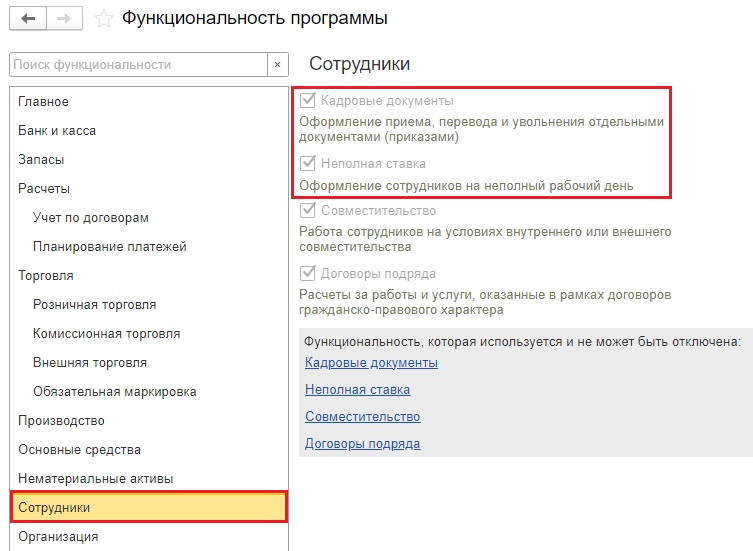The height and width of the screenshot is (551, 753).
Task: Click the 'Функциональность программы' page title
Action: pyautogui.click(x=255, y=18)
